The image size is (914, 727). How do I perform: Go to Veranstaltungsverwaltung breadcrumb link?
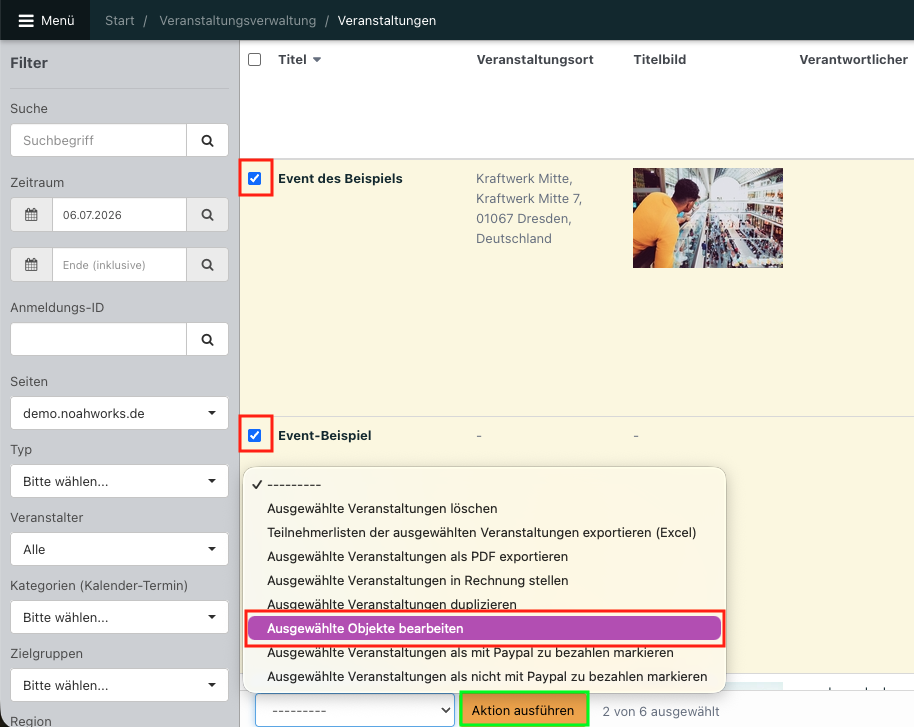pos(238,20)
